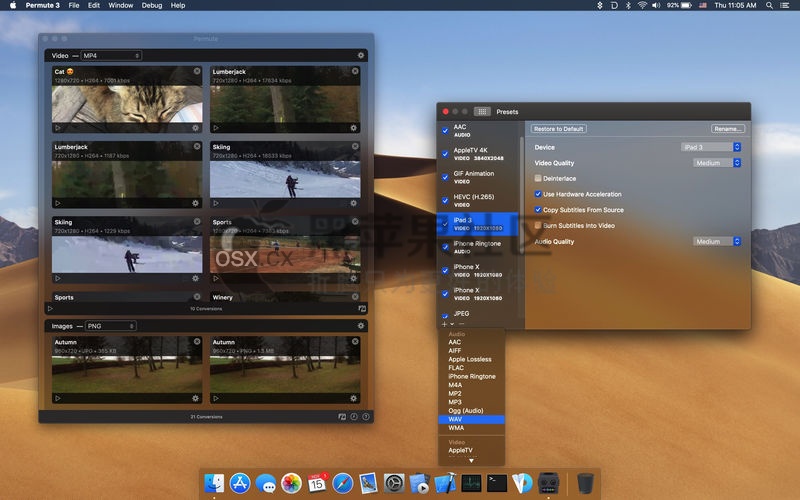Click add preset plus button
The height and width of the screenshot is (500, 800).
pyautogui.click(x=445, y=324)
